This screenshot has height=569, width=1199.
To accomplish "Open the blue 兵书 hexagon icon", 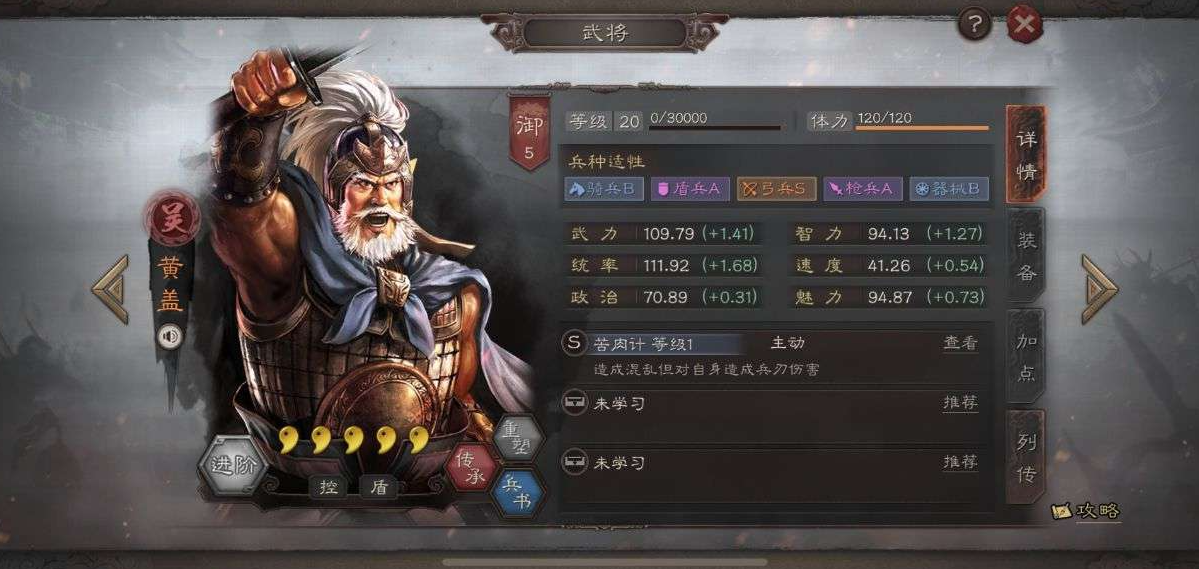I will point(519,493).
